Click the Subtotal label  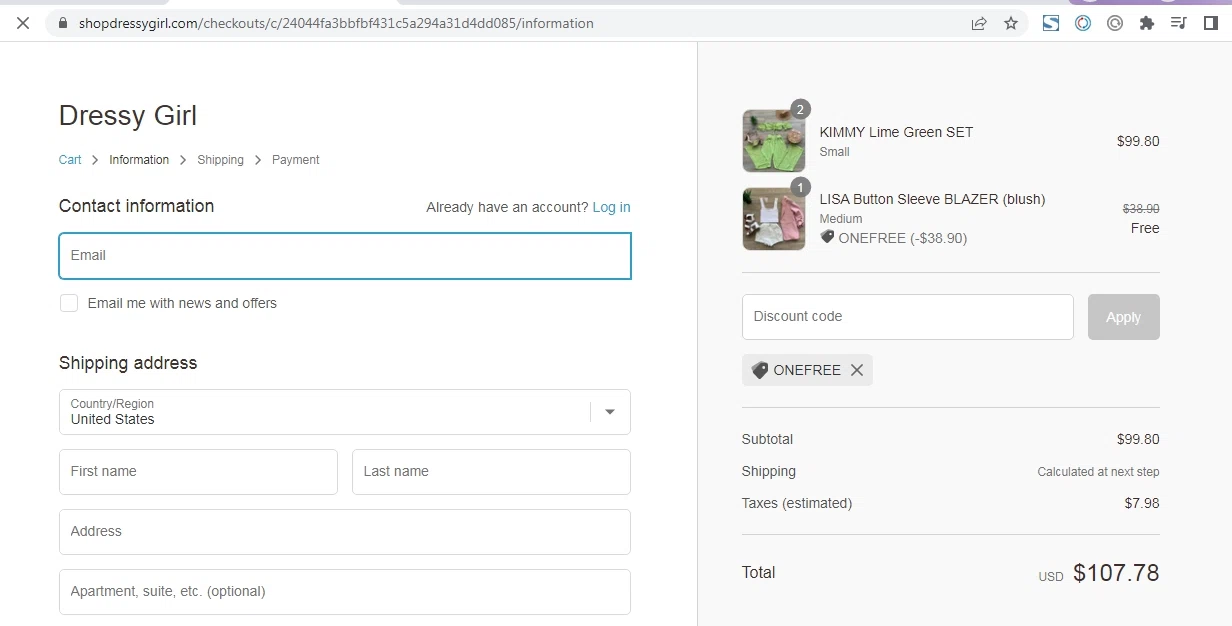(767, 439)
